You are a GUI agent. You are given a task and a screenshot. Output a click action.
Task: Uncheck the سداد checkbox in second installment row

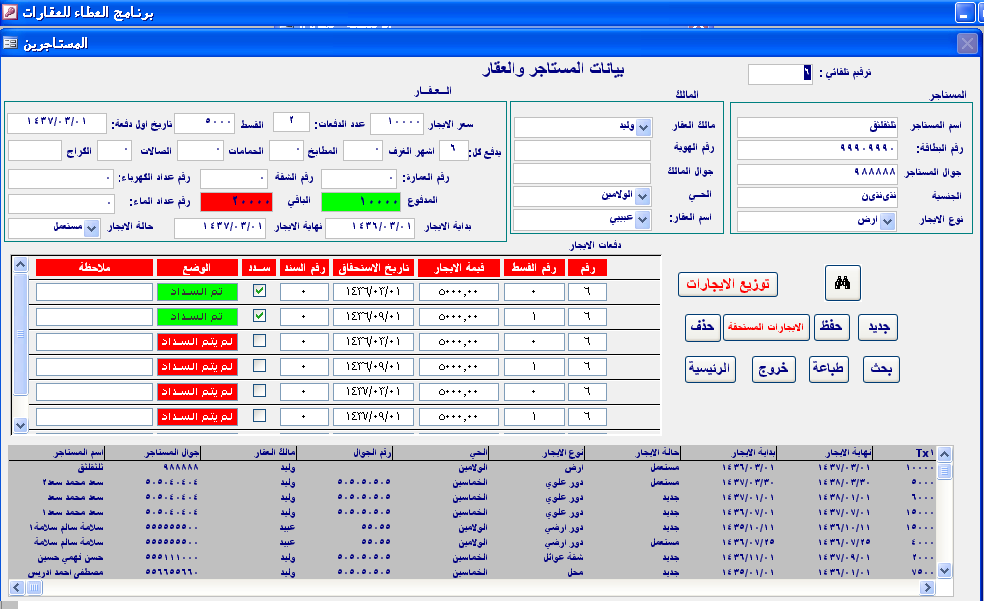(259, 316)
